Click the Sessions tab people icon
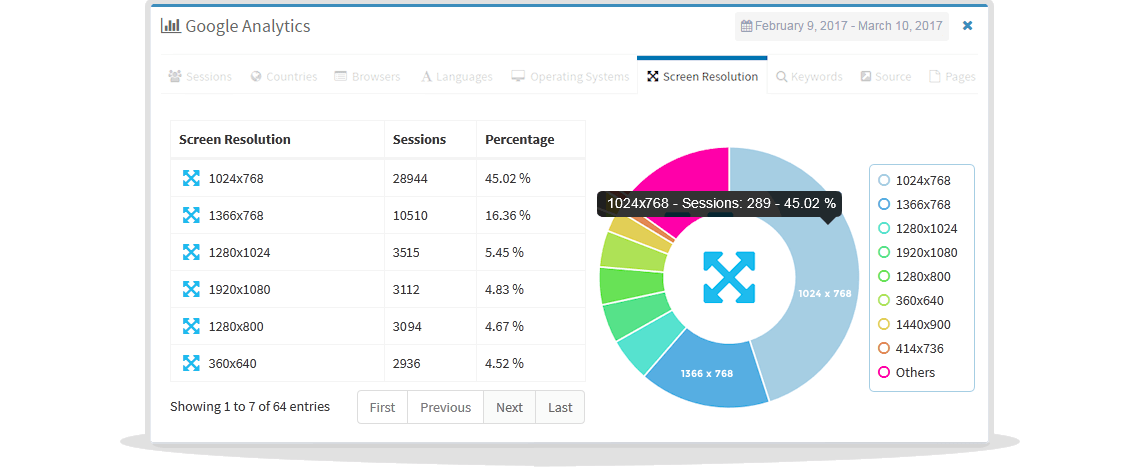Image resolution: width=1140 pixels, height=467 pixels. click(174, 76)
